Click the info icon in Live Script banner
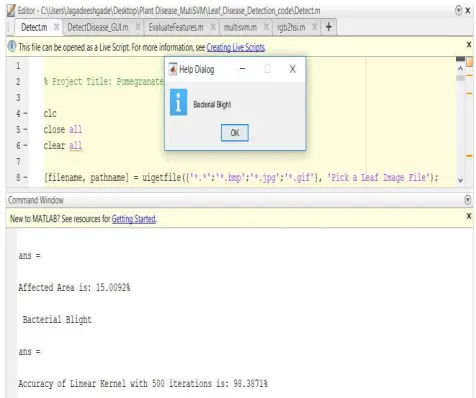Viewport: 476px width, 398px height. [12, 46]
